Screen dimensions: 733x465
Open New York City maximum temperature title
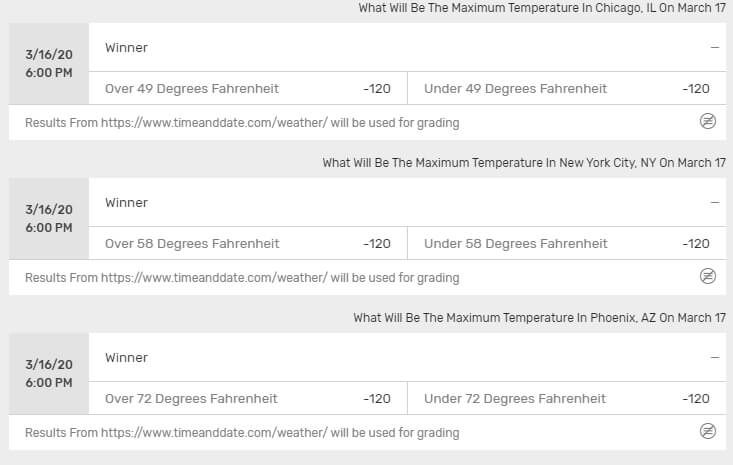pos(524,163)
